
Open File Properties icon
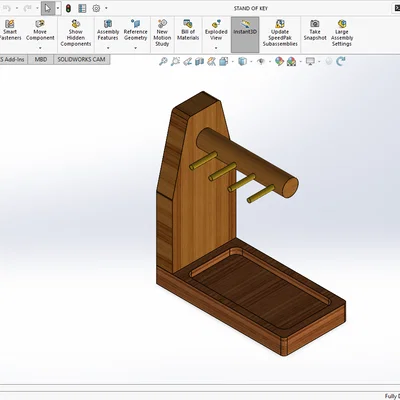(82, 8)
